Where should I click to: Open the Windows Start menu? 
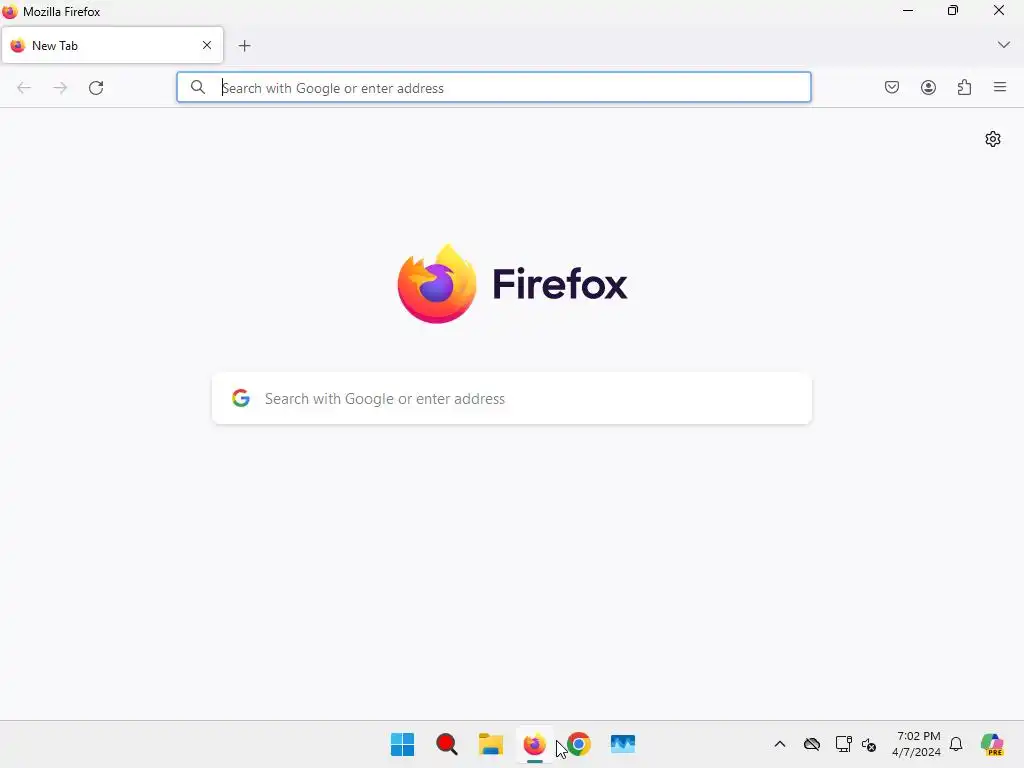point(402,744)
